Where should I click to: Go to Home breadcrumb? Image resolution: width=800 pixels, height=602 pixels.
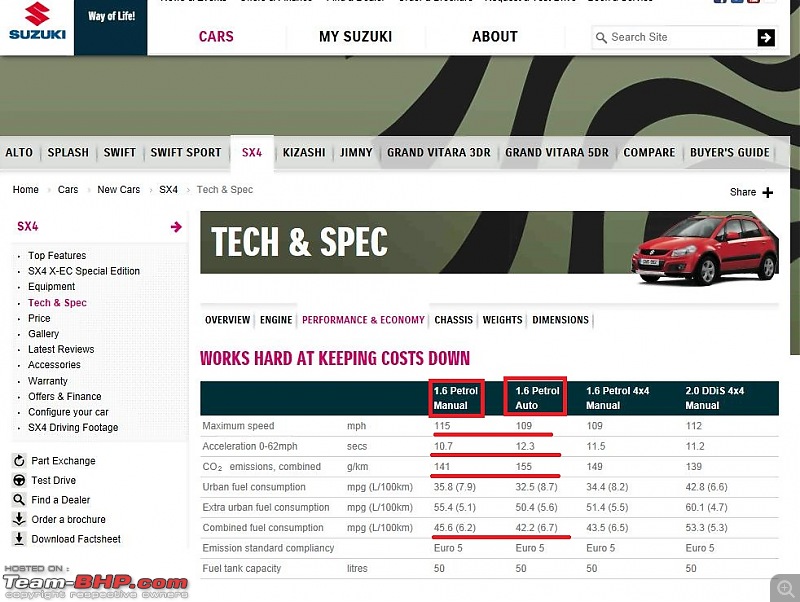26,190
